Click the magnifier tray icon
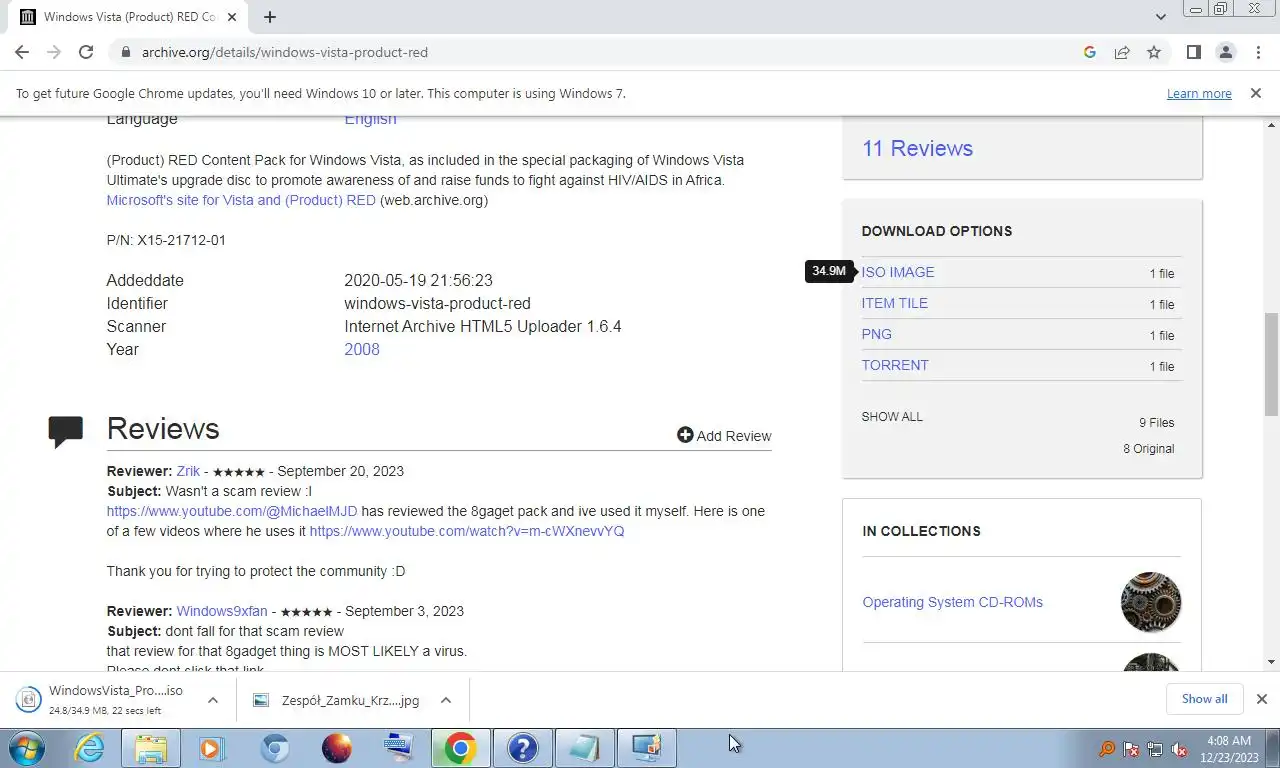 pos(1107,749)
